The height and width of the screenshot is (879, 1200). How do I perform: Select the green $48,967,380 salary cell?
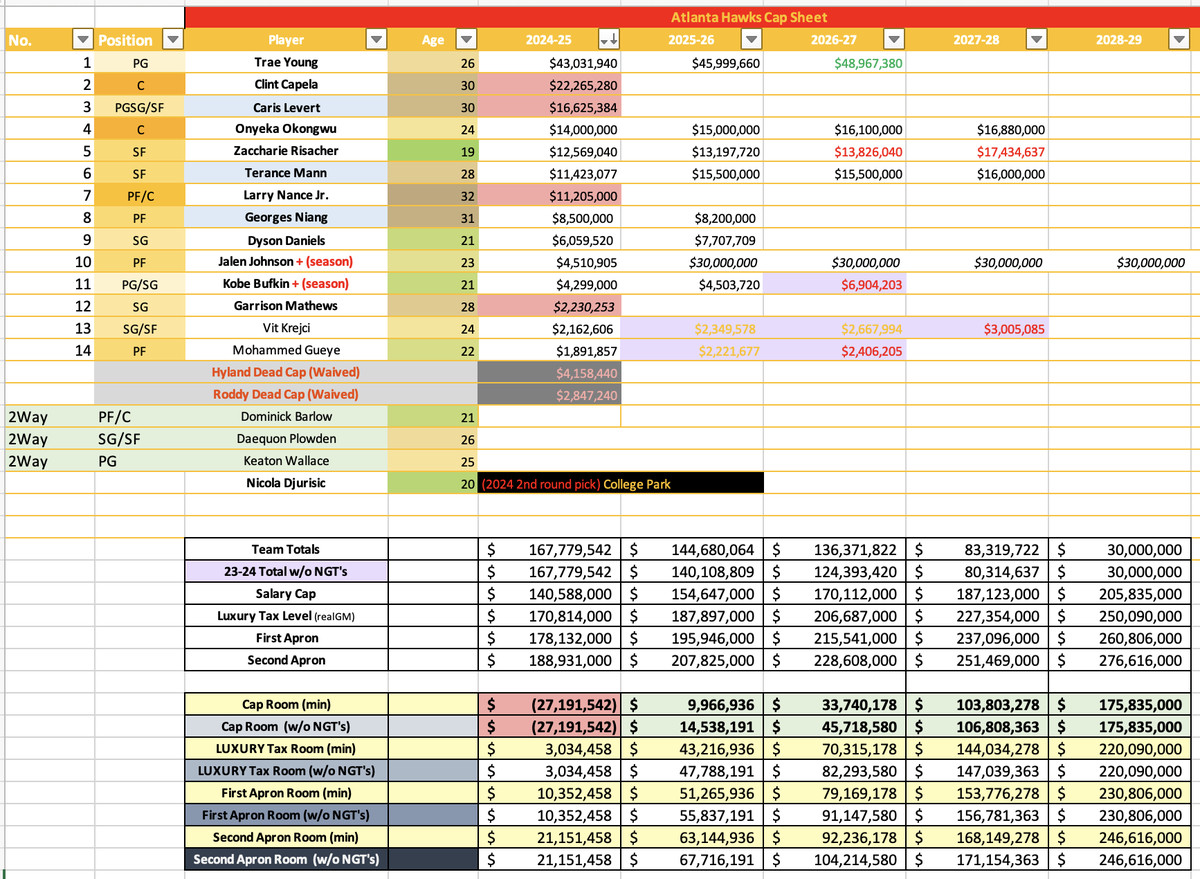point(835,62)
